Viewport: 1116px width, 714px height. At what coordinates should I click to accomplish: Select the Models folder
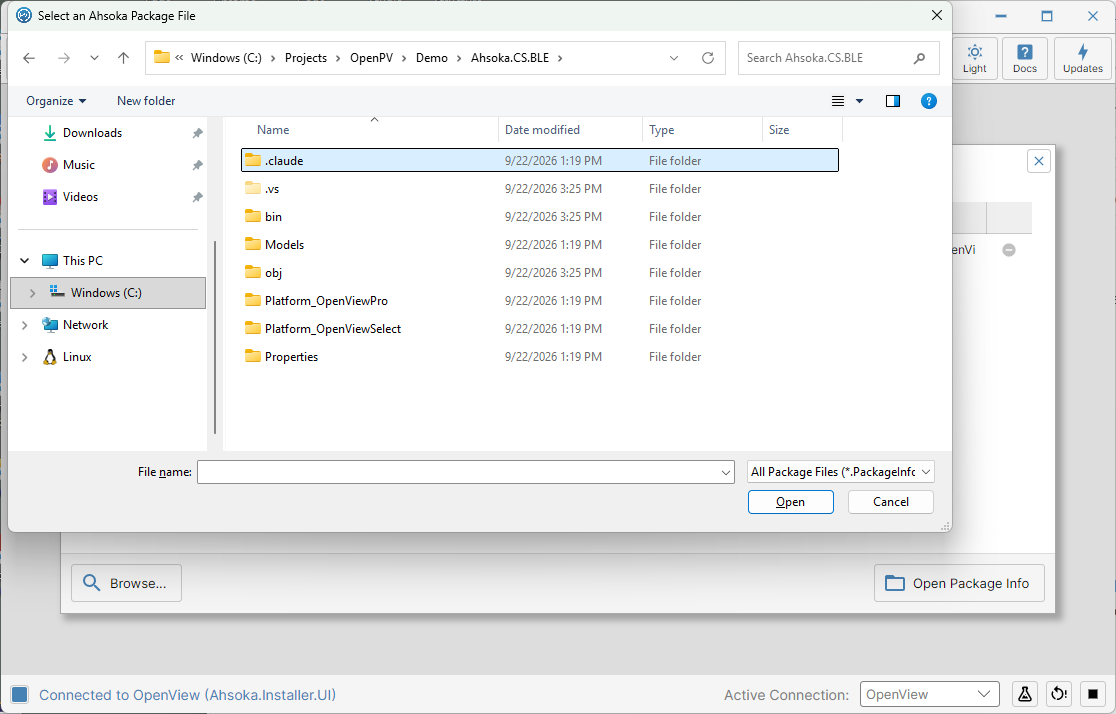(x=539, y=245)
